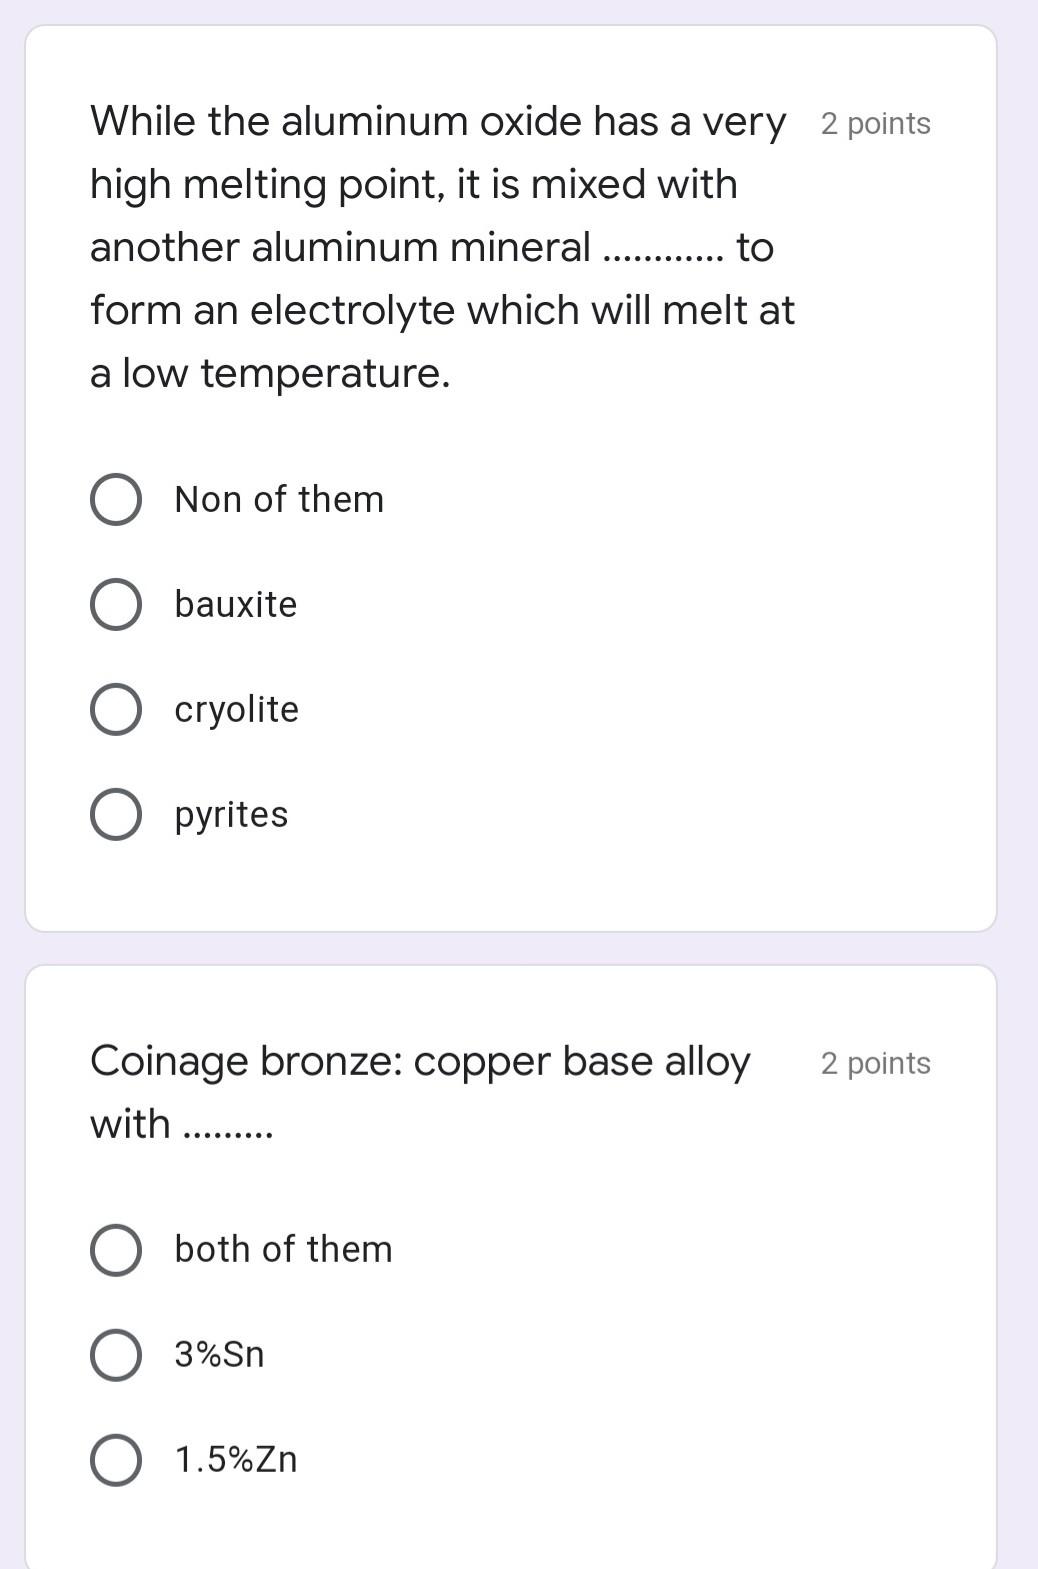Click the pyrites radio circle
1038x1569 pixels.
tap(115, 814)
